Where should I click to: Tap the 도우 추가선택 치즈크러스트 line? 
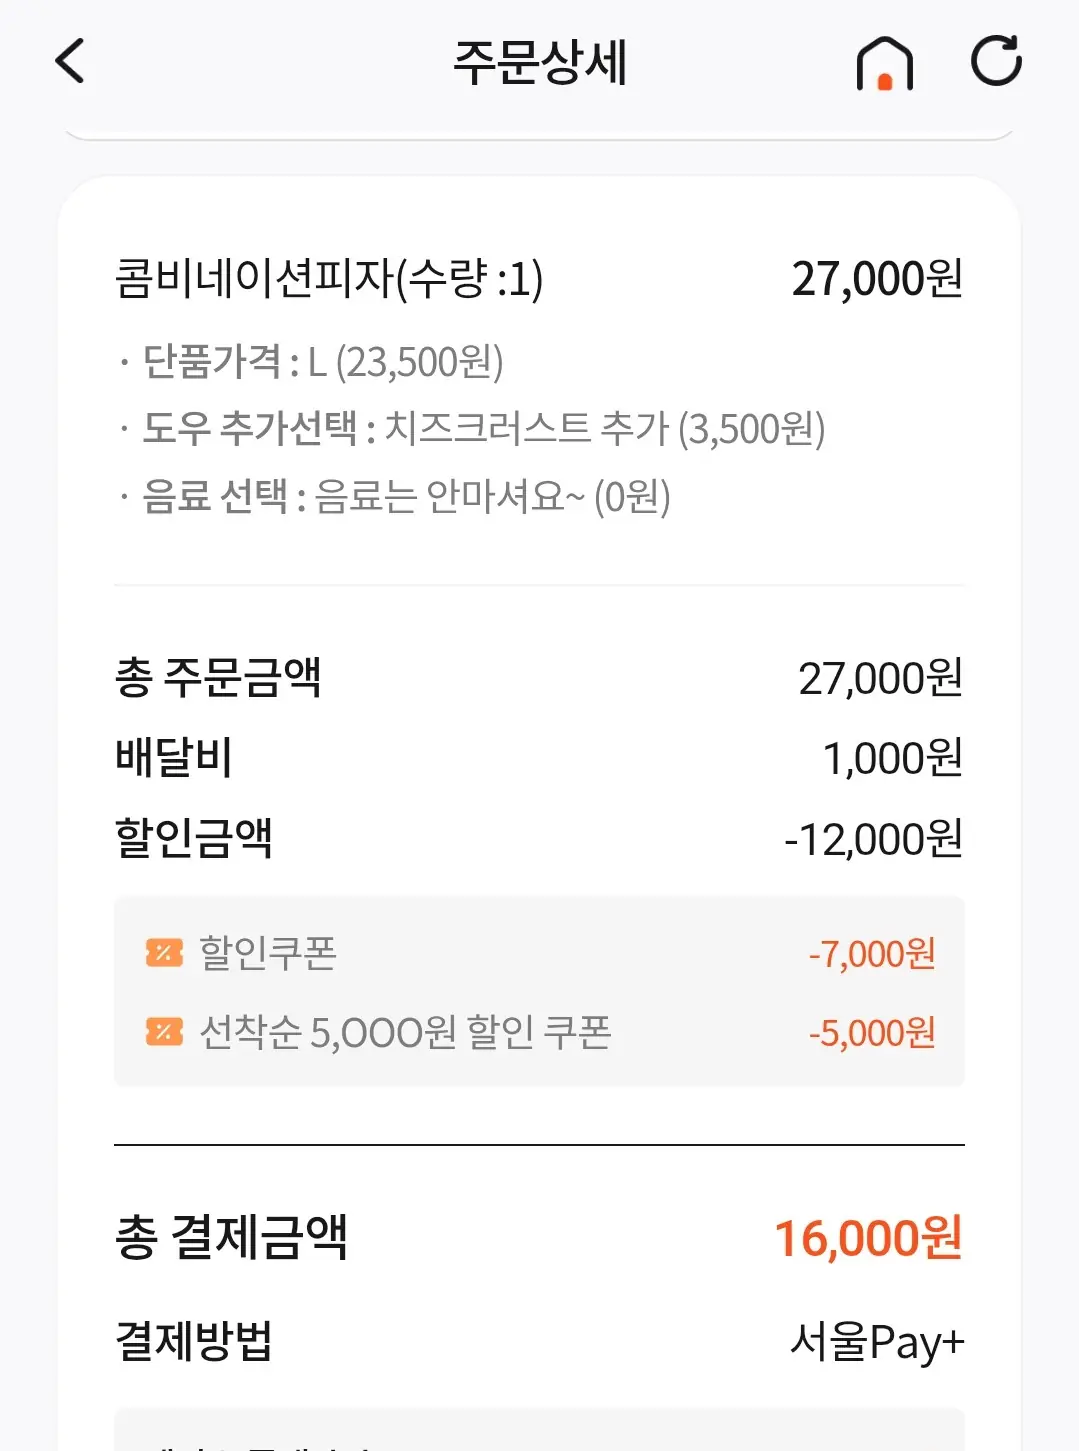click(x=483, y=429)
